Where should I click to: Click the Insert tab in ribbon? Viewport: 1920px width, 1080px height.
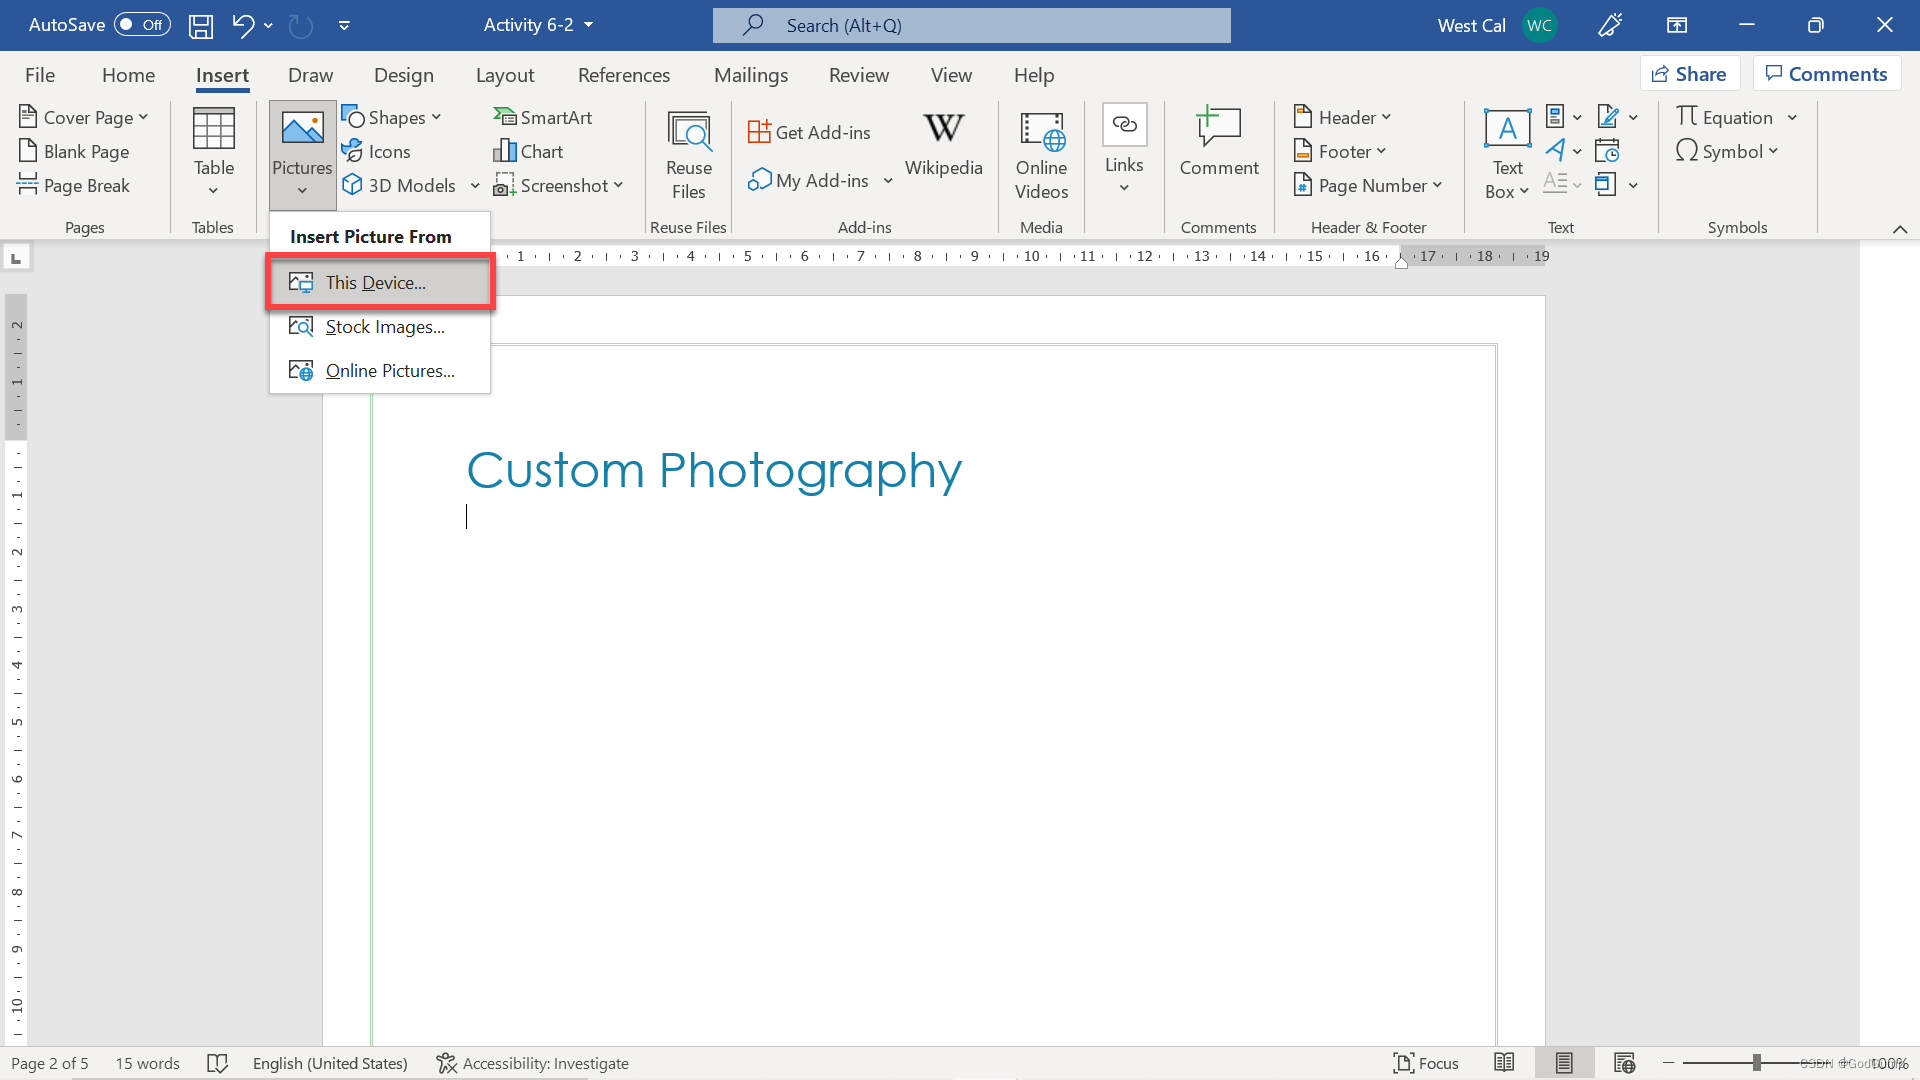(x=222, y=74)
